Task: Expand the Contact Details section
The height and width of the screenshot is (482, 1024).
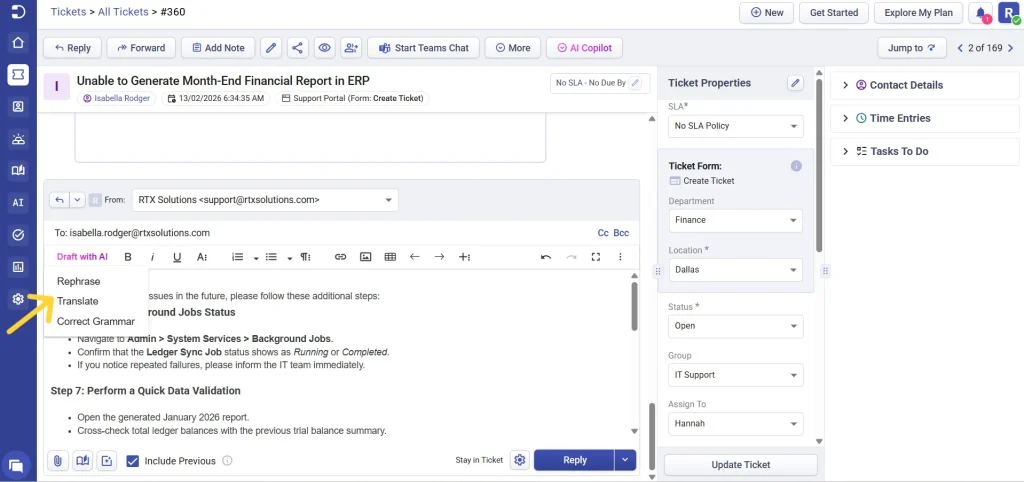Action: point(904,86)
